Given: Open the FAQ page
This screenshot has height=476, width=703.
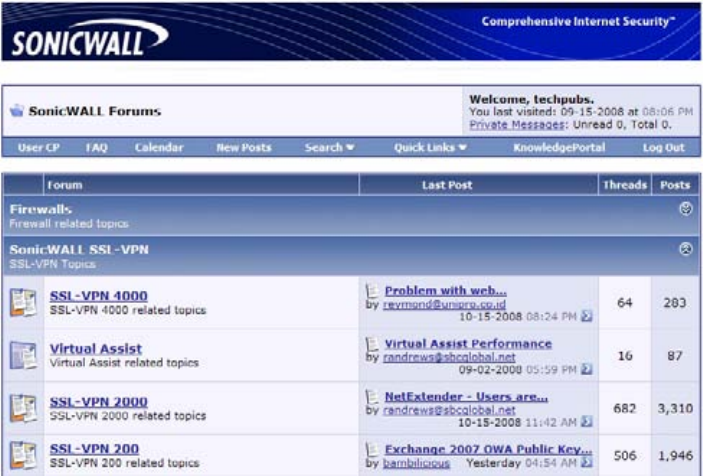Looking at the screenshot, I should [96, 147].
